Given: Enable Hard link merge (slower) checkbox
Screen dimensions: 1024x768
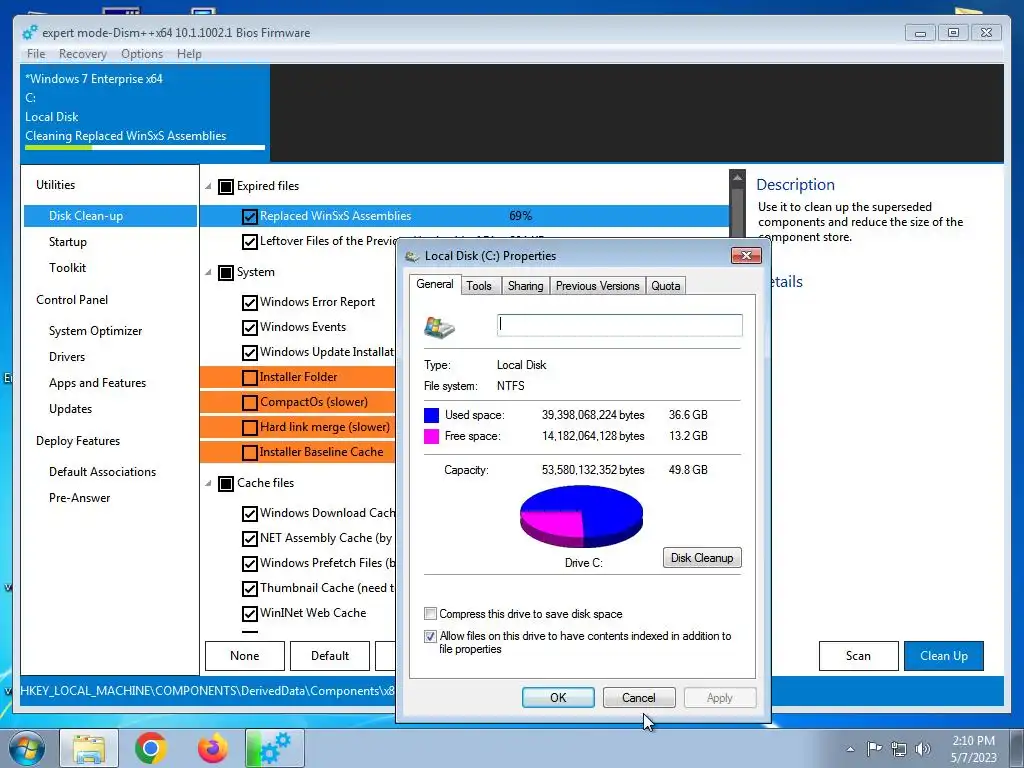Looking at the screenshot, I should (x=249, y=428).
